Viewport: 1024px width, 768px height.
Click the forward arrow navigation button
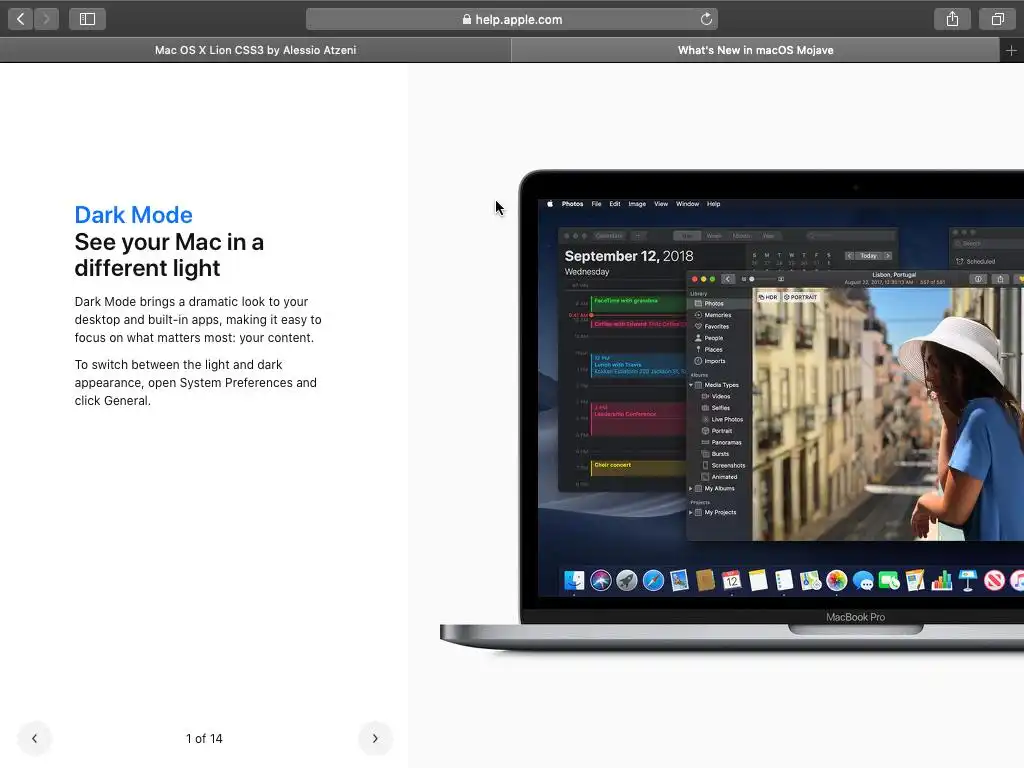[46, 19]
